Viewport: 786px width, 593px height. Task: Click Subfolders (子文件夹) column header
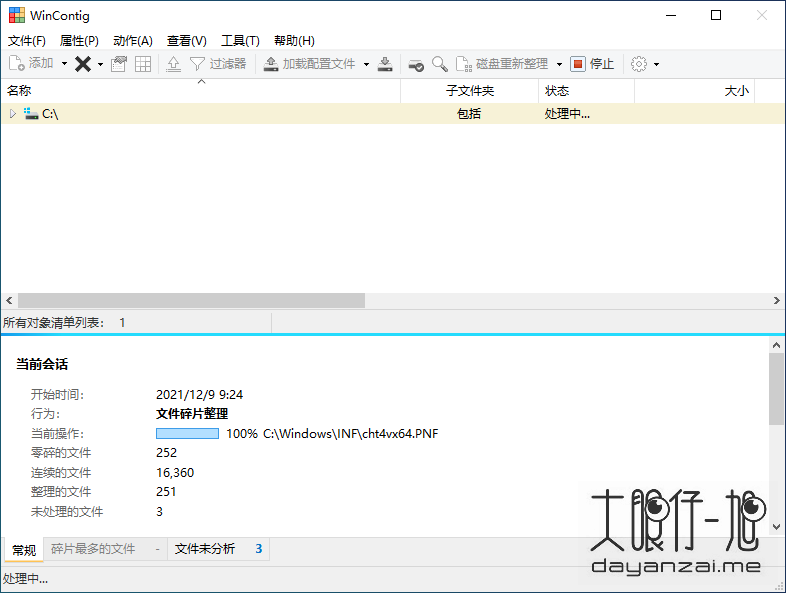(x=470, y=91)
